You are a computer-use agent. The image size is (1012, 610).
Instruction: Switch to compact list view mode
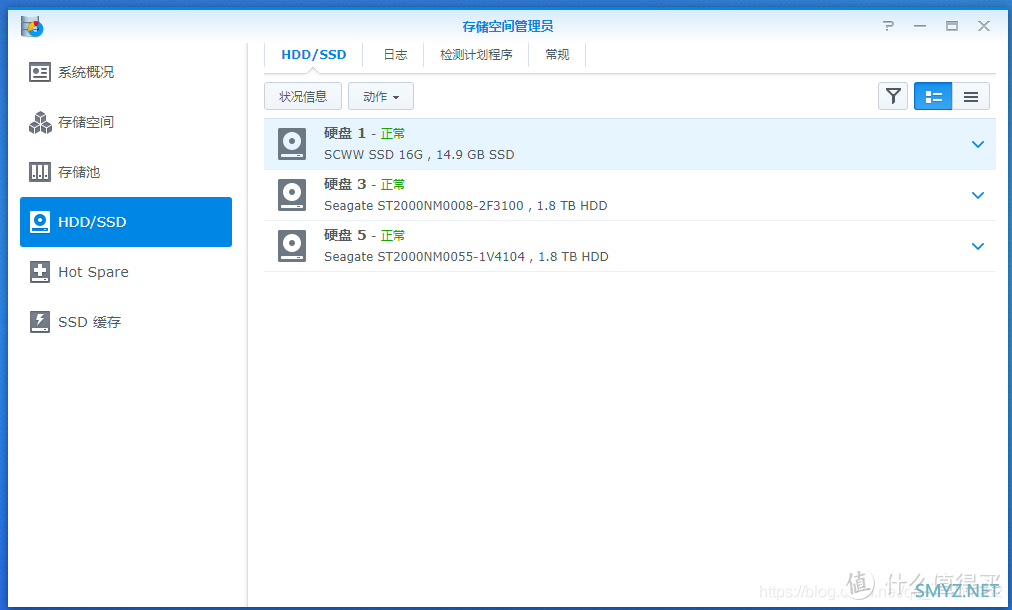971,96
